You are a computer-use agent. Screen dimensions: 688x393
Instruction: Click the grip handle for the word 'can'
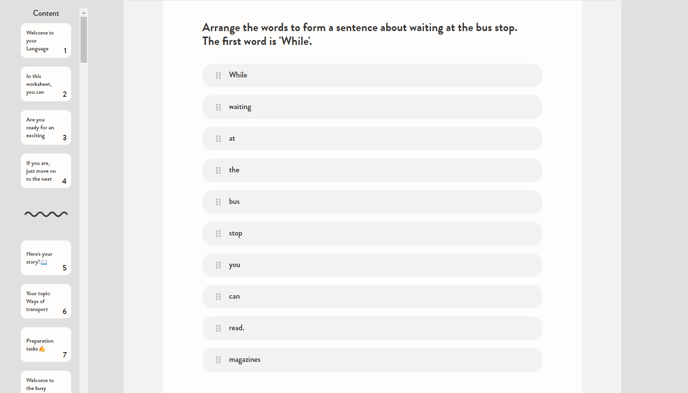[218, 297]
